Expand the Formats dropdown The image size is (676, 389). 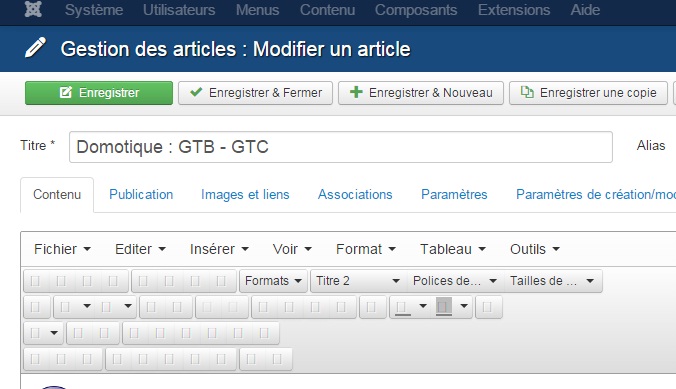pyautogui.click(x=273, y=281)
